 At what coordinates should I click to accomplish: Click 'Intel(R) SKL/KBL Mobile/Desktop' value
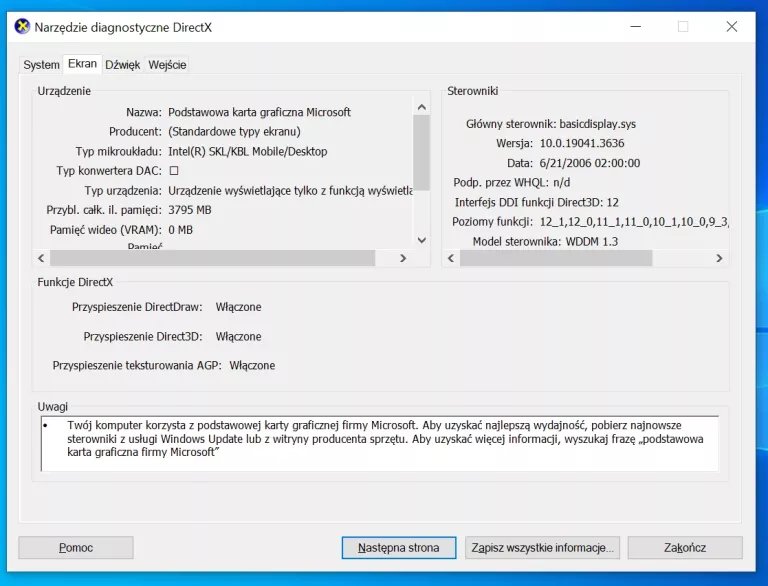point(248,151)
